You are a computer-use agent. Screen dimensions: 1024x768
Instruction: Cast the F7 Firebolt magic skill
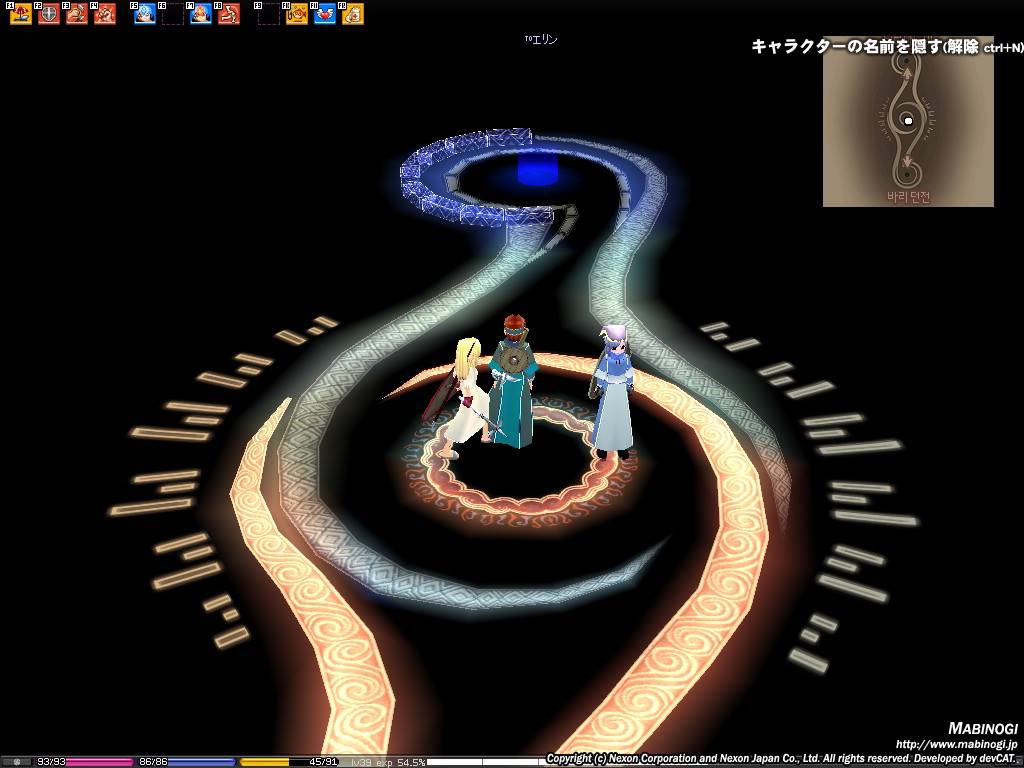[201, 14]
